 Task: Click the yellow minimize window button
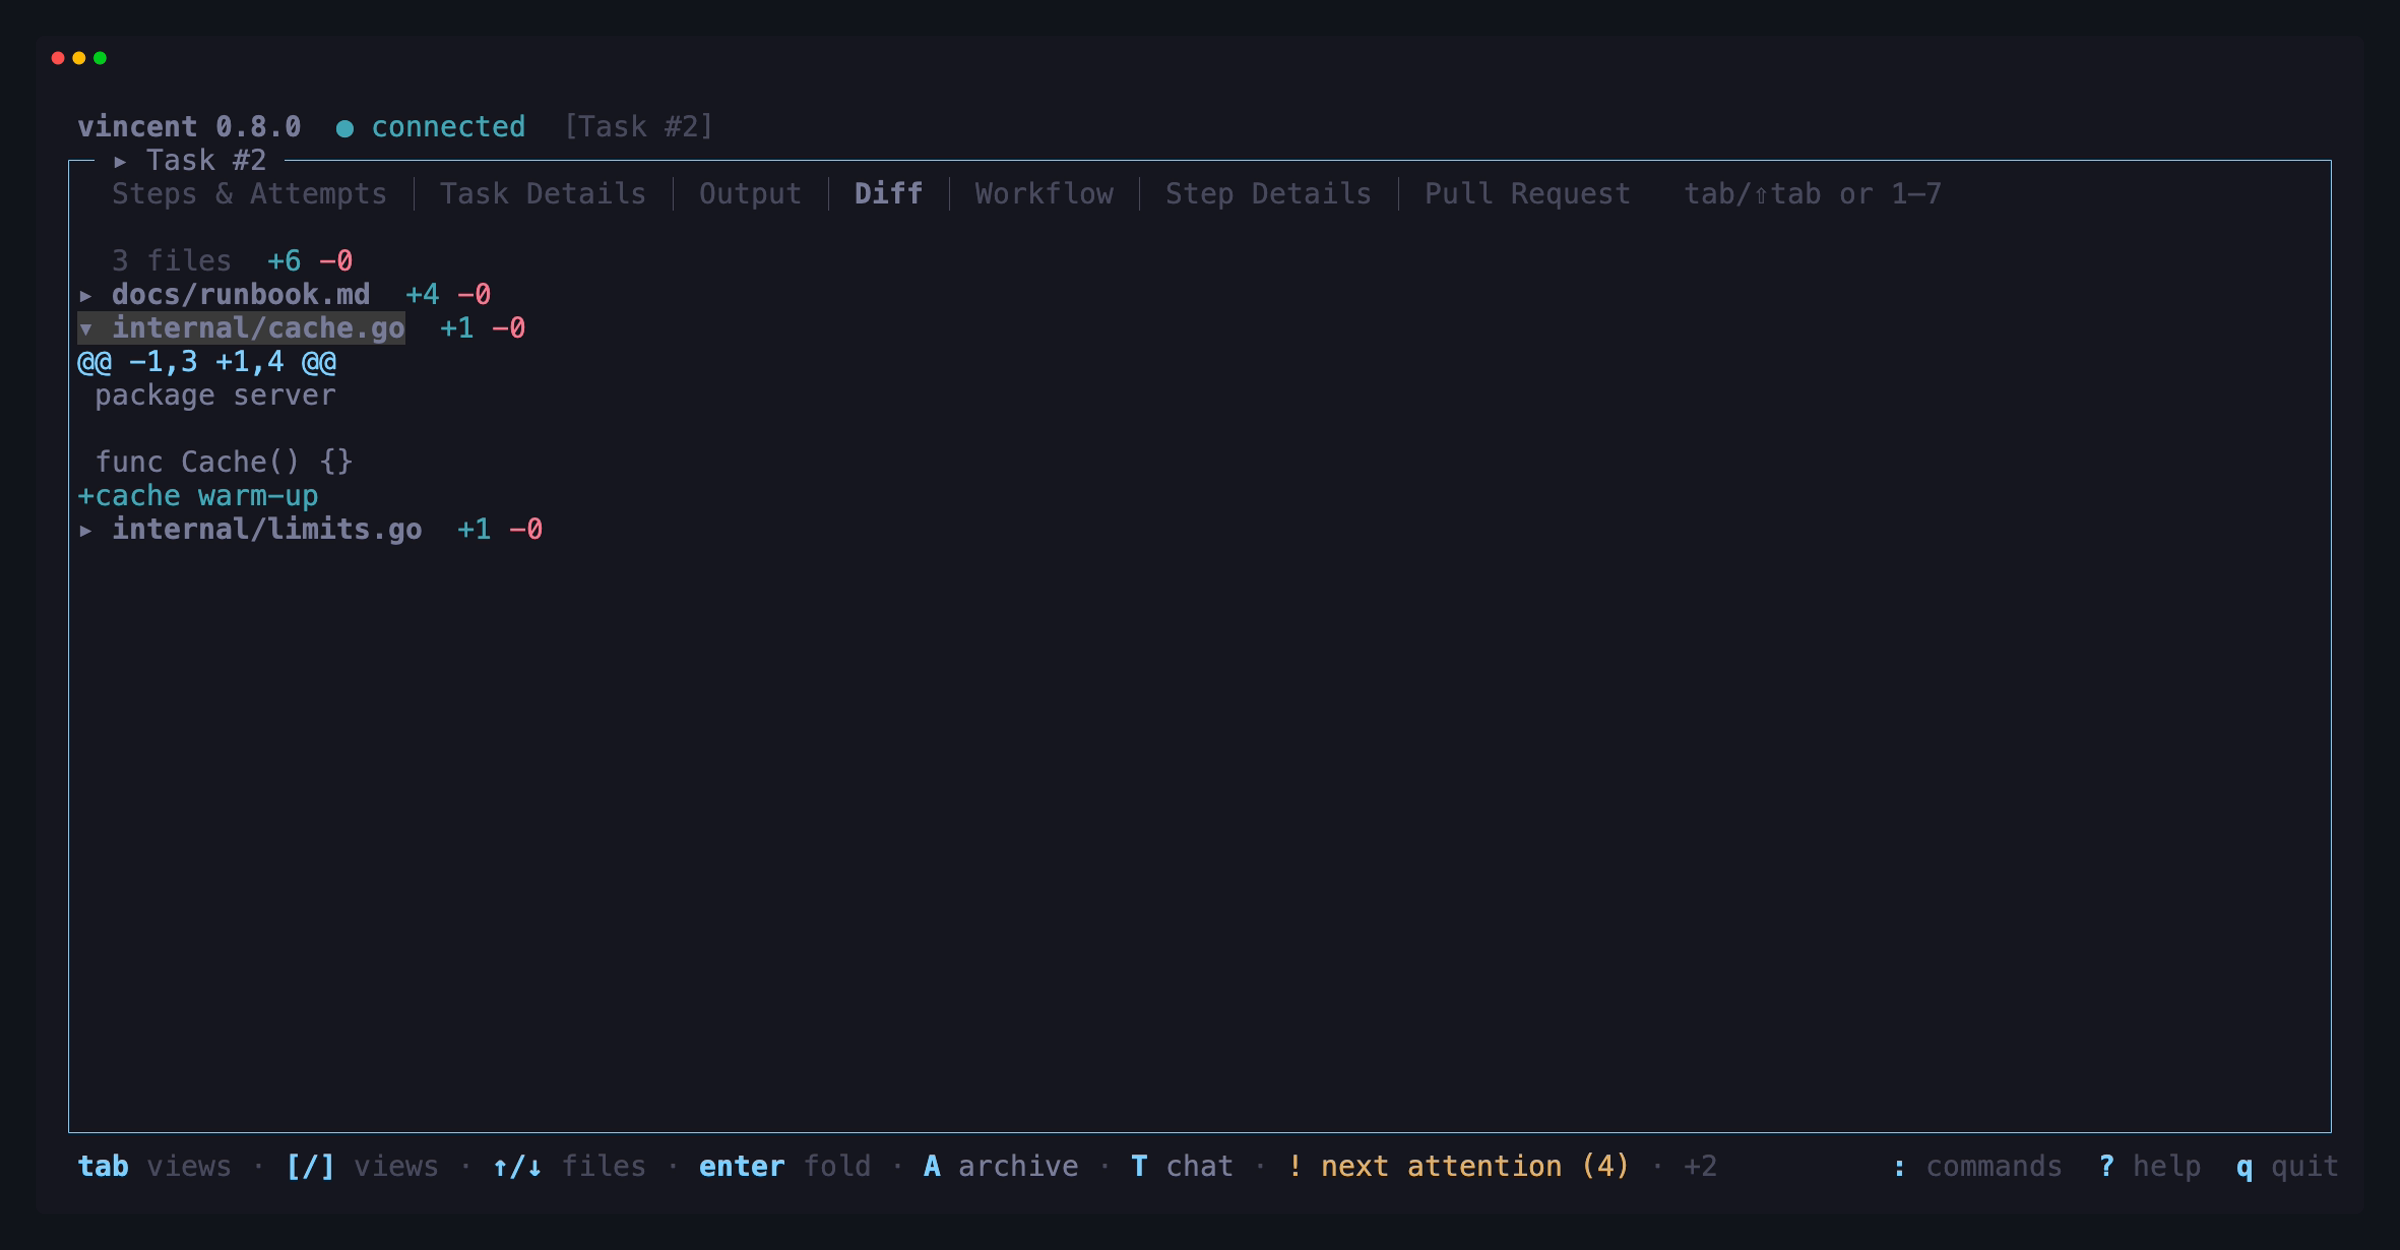tap(79, 58)
